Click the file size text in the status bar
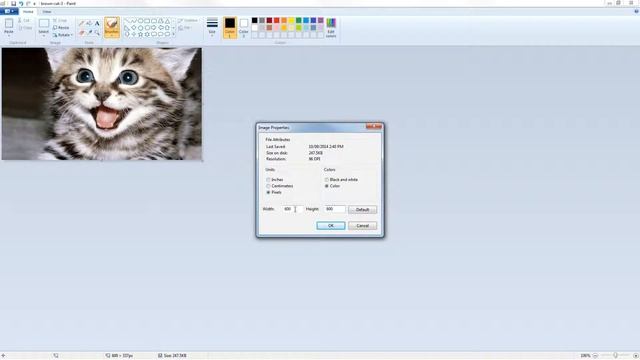640x360 pixels. coord(176,356)
